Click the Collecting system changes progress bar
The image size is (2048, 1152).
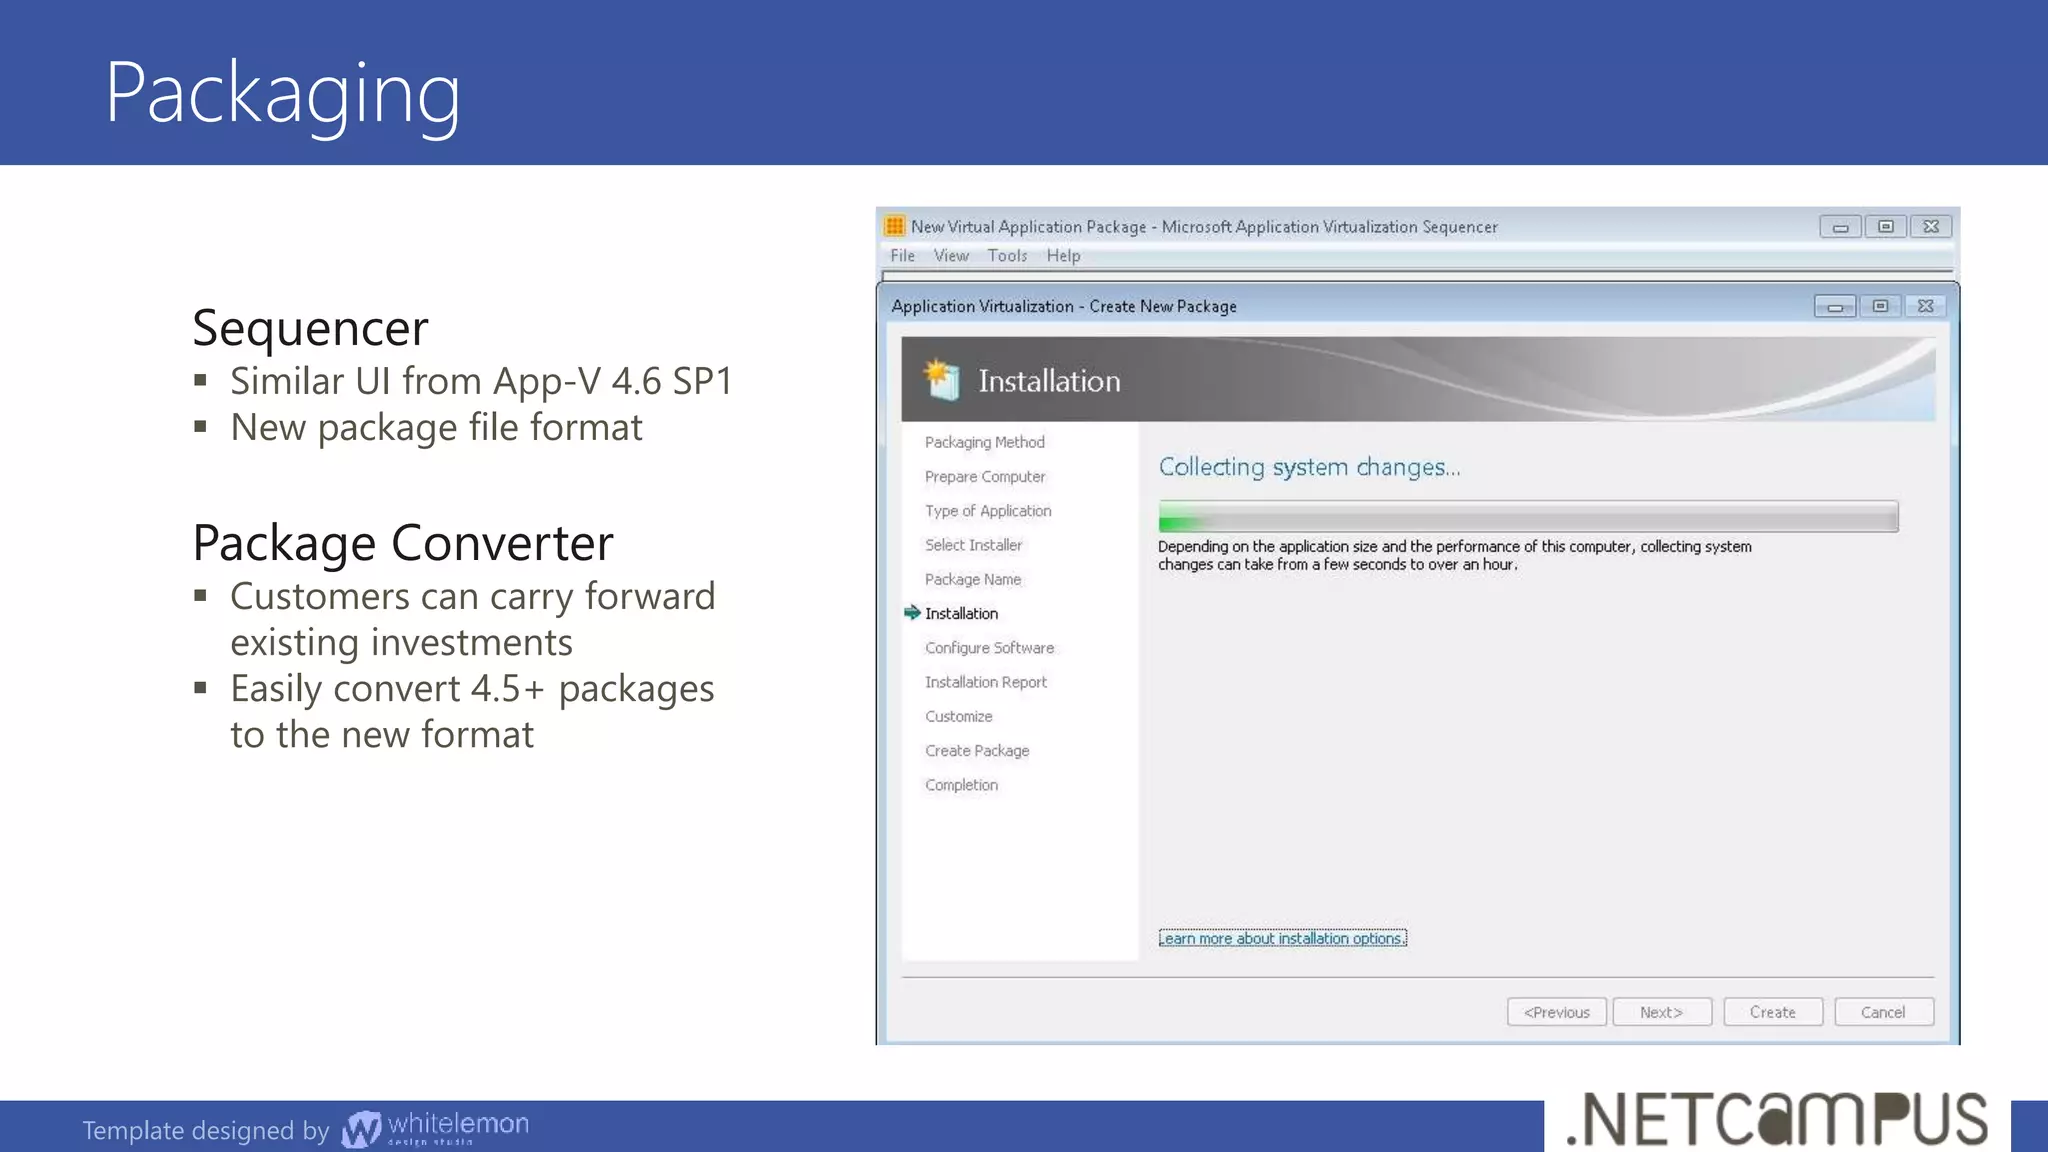tap(1527, 517)
